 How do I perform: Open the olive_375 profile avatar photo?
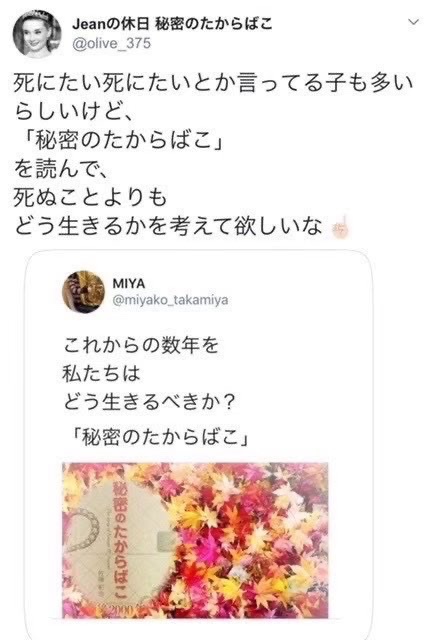coord(37,33)
